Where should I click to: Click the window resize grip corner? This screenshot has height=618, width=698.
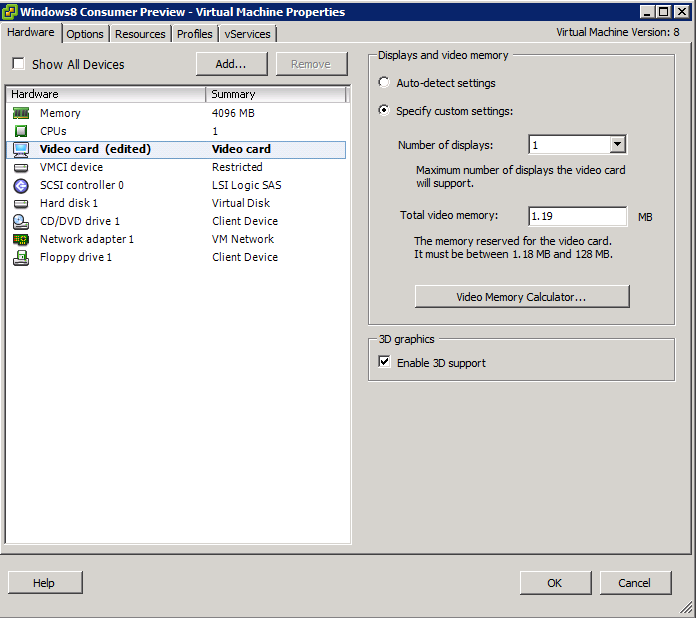click(686, 607)
